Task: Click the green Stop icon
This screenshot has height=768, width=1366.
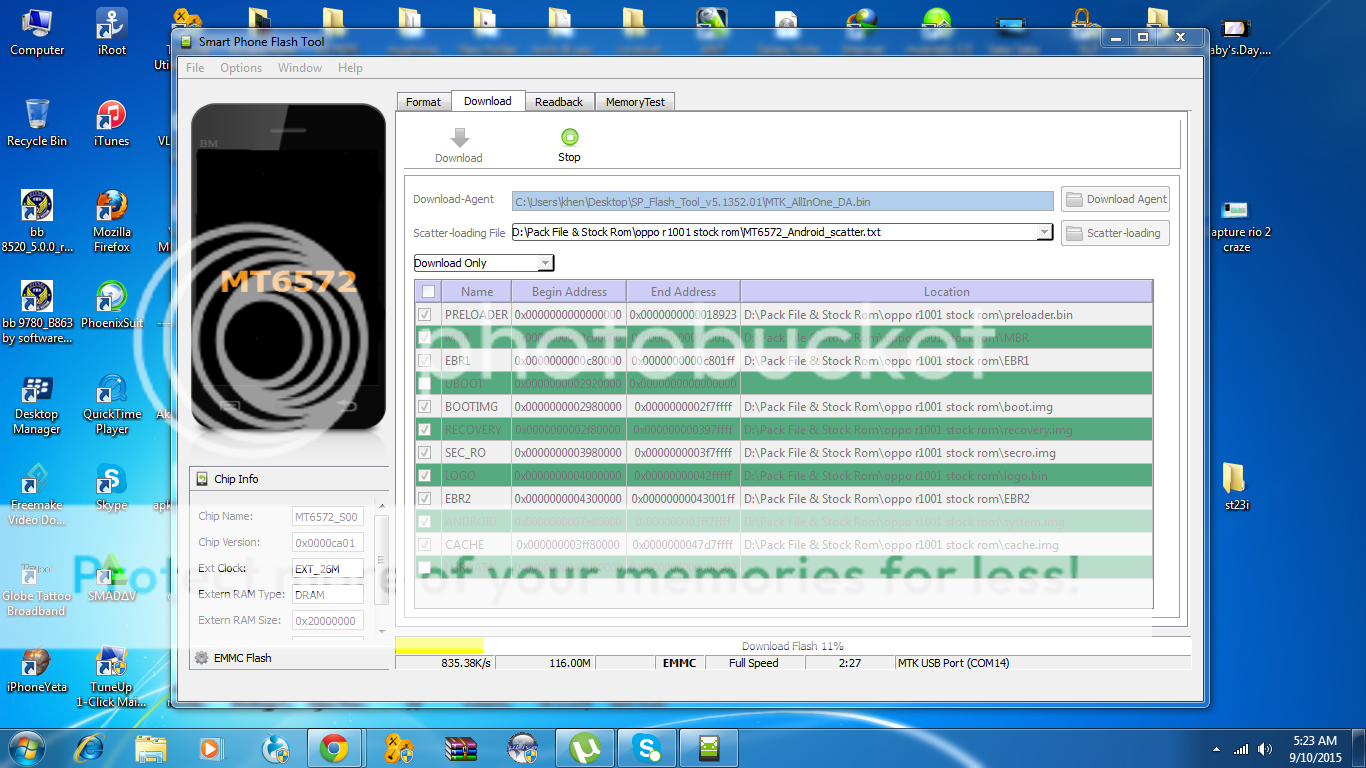Action: [569, 138]
